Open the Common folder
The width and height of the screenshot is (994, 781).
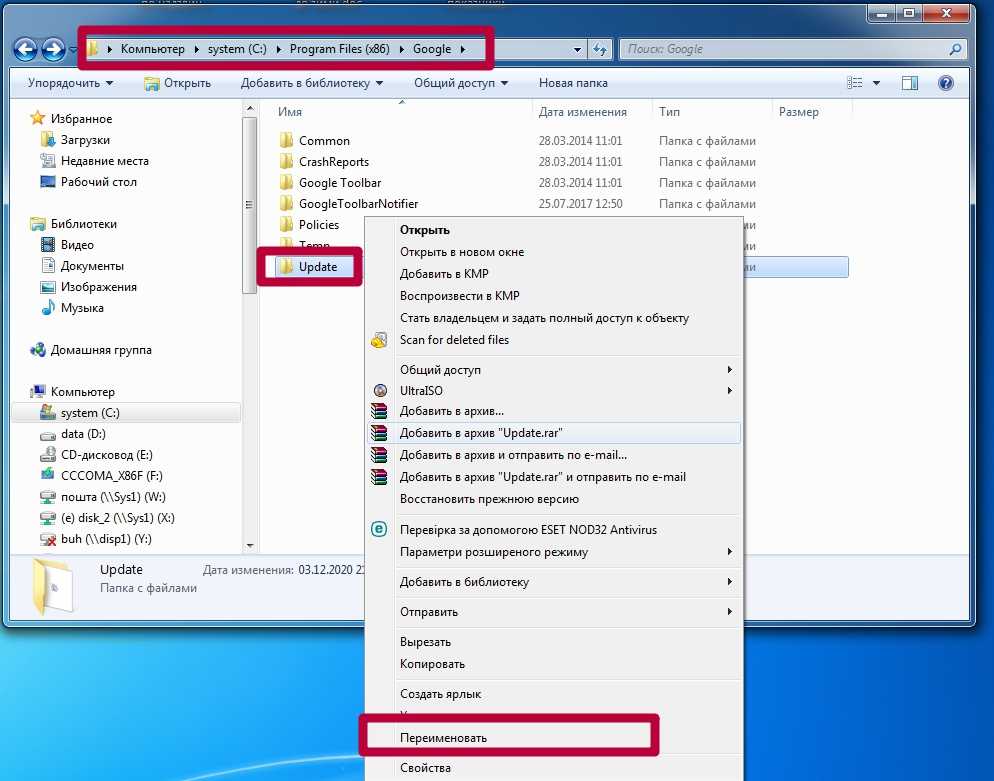click(x=324, y=141)
